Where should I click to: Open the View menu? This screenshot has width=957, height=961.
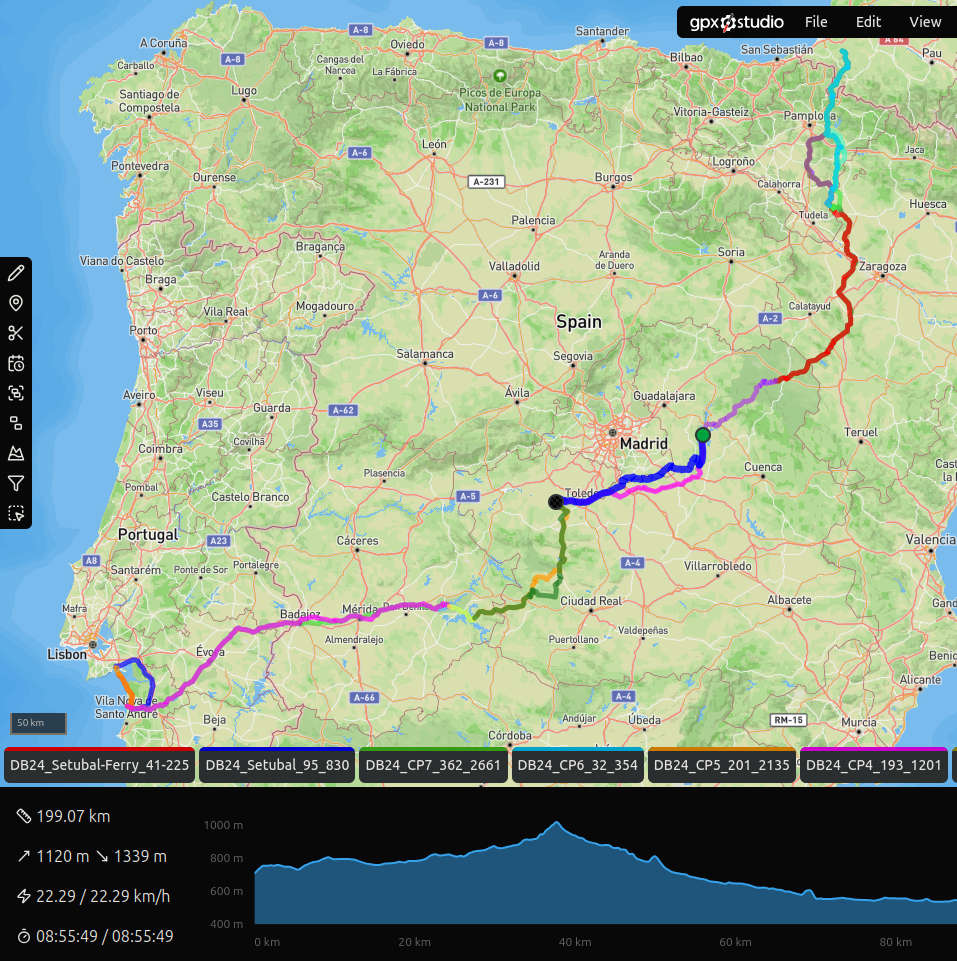pyautogui.click(x=925, y=22)
